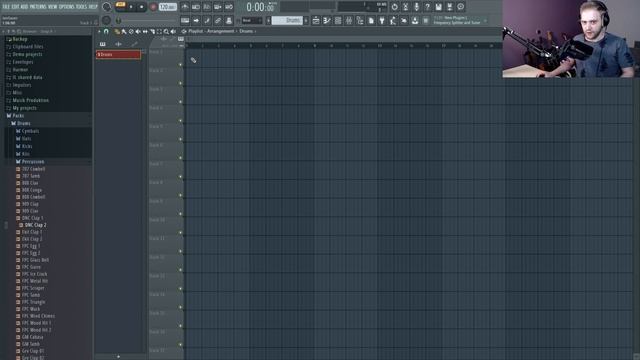Open the EDIT menu
640x360 pixels.
pos(16,7)
